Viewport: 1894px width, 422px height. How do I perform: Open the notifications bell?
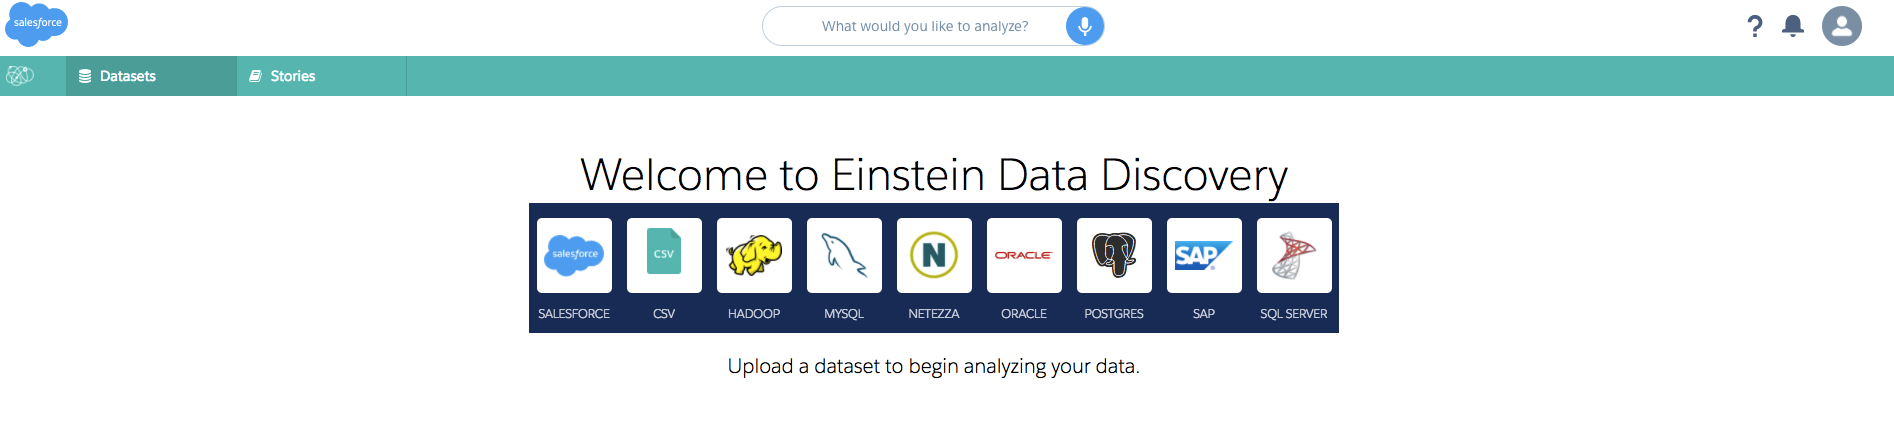click(x=1793, y=26)
